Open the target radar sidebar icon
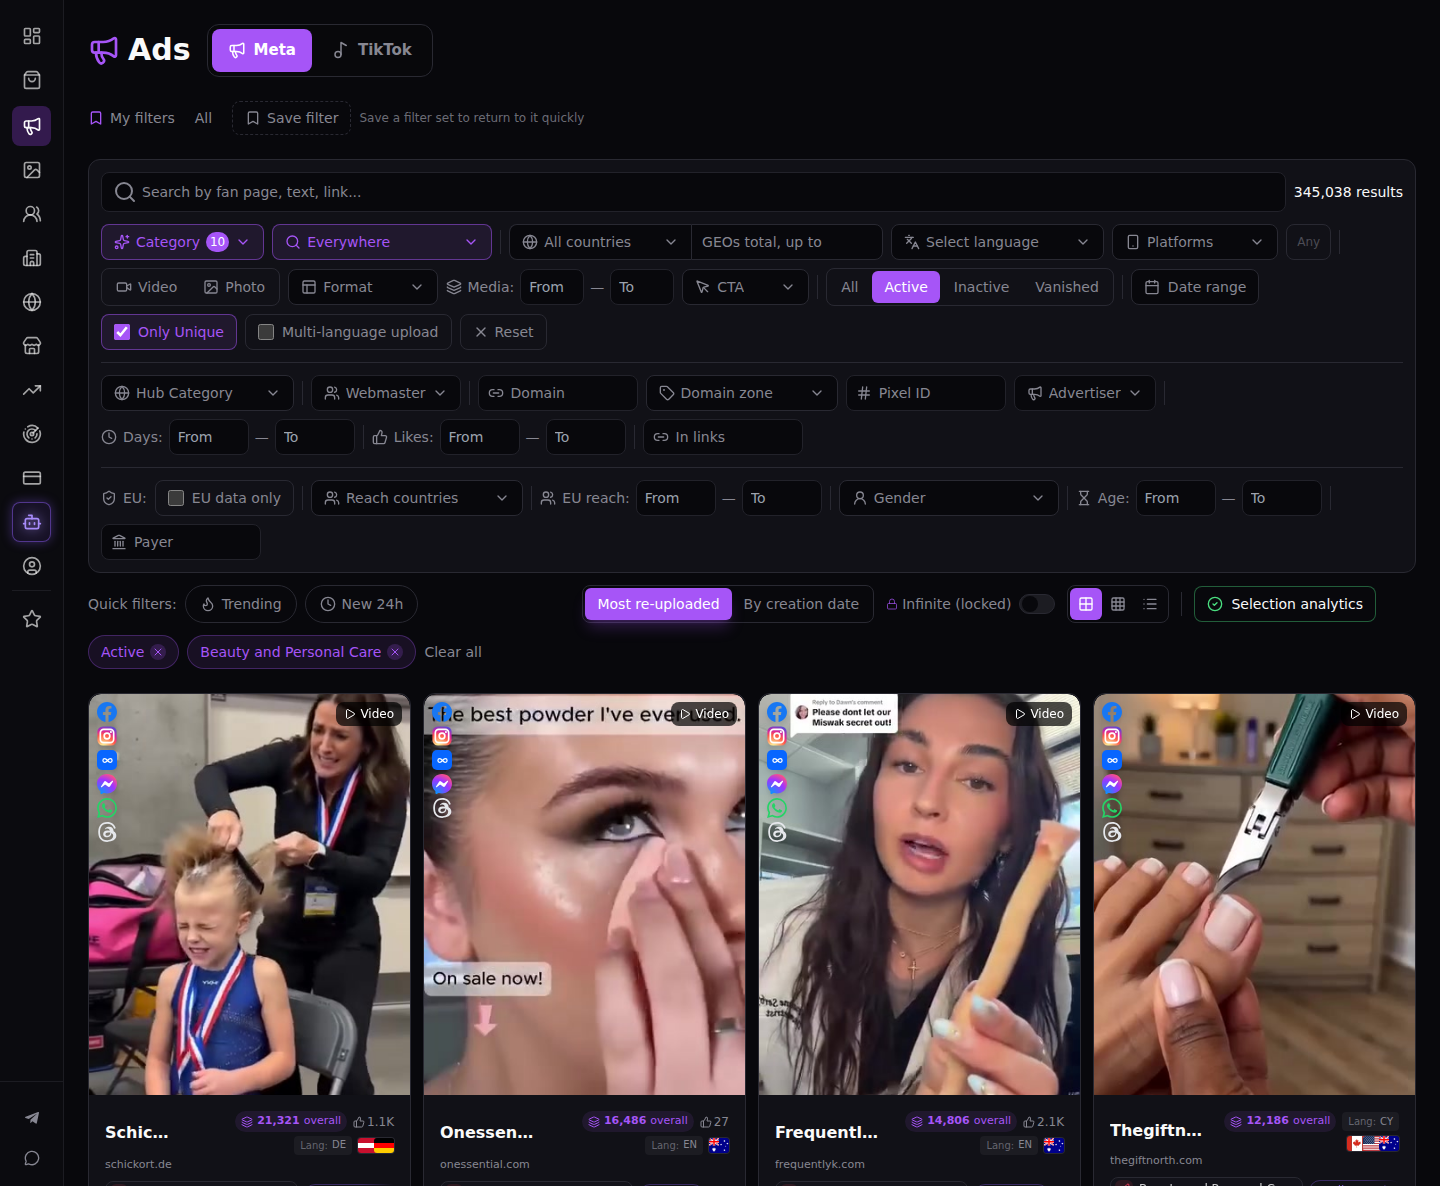 (x=32, y=434)
